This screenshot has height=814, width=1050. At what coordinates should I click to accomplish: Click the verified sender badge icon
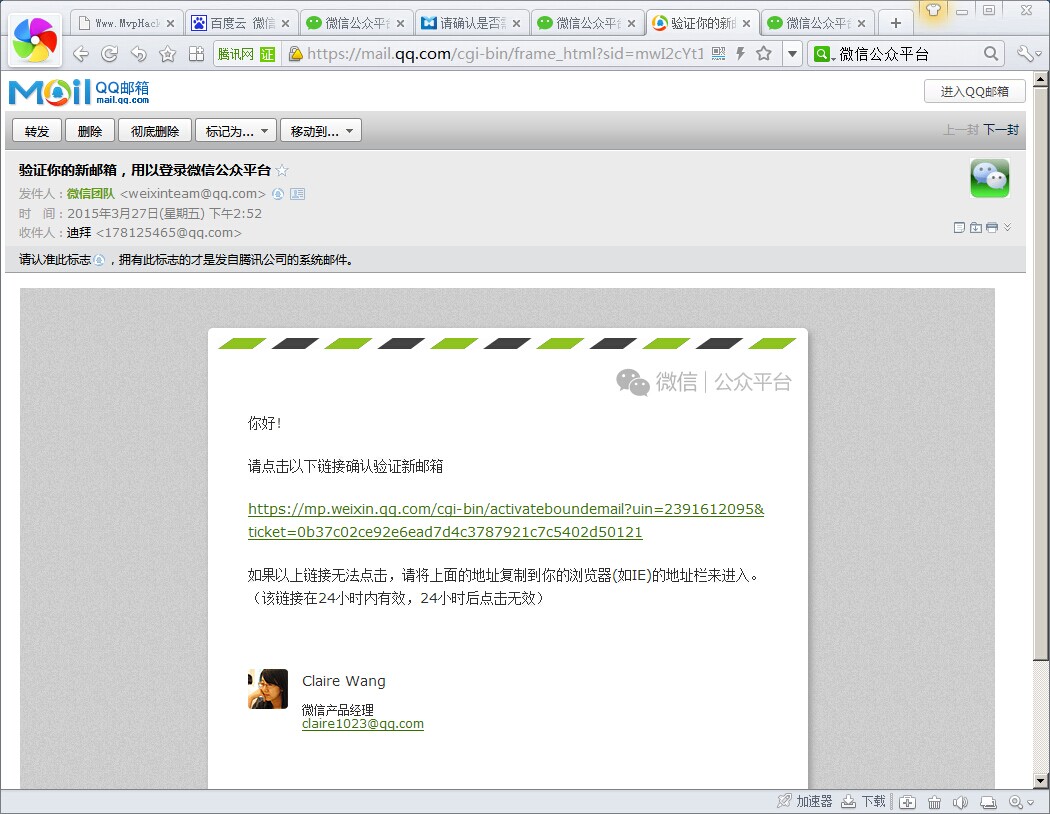(278, 193)
